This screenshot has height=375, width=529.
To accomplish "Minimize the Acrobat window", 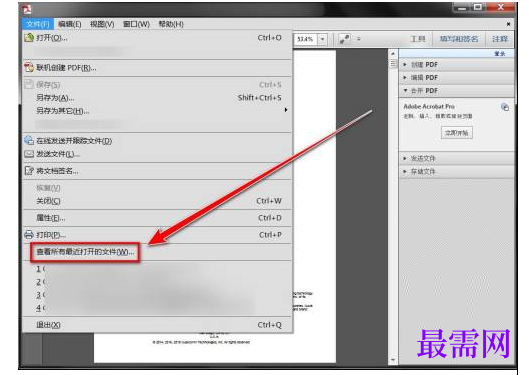I will click(461, 7).
